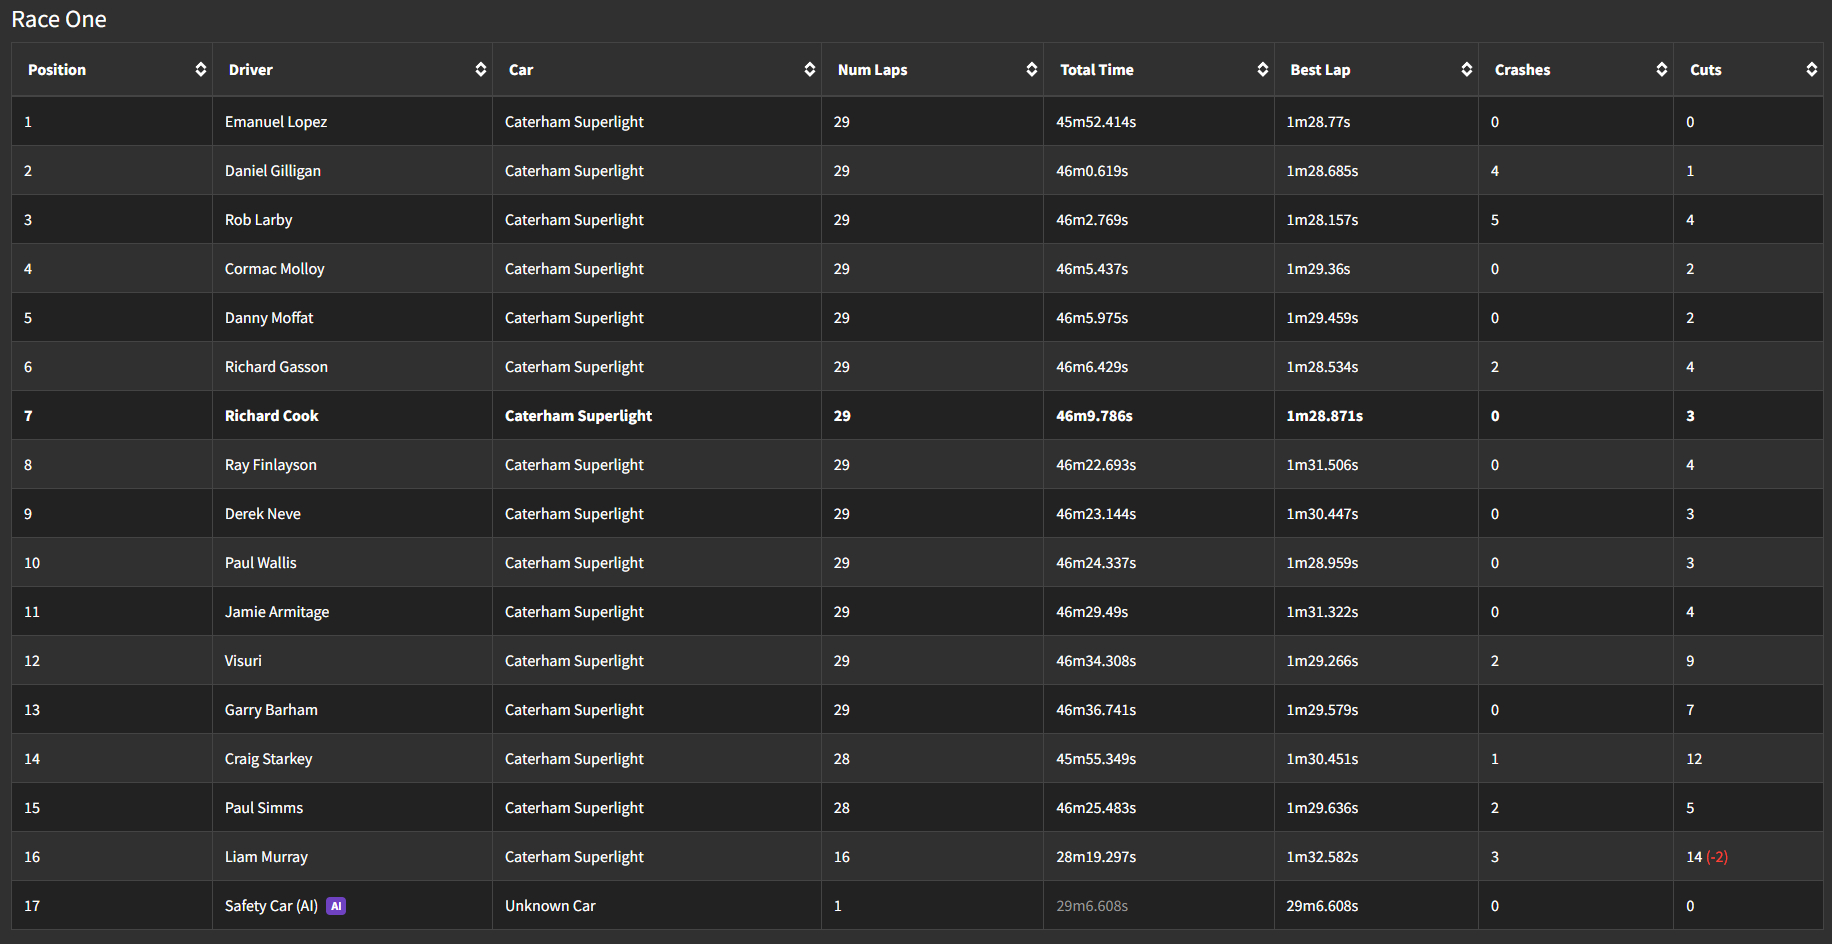Click sort arrows in Total Time header
Viewport: 1832px width, 944px height.
click(1263, 70)
